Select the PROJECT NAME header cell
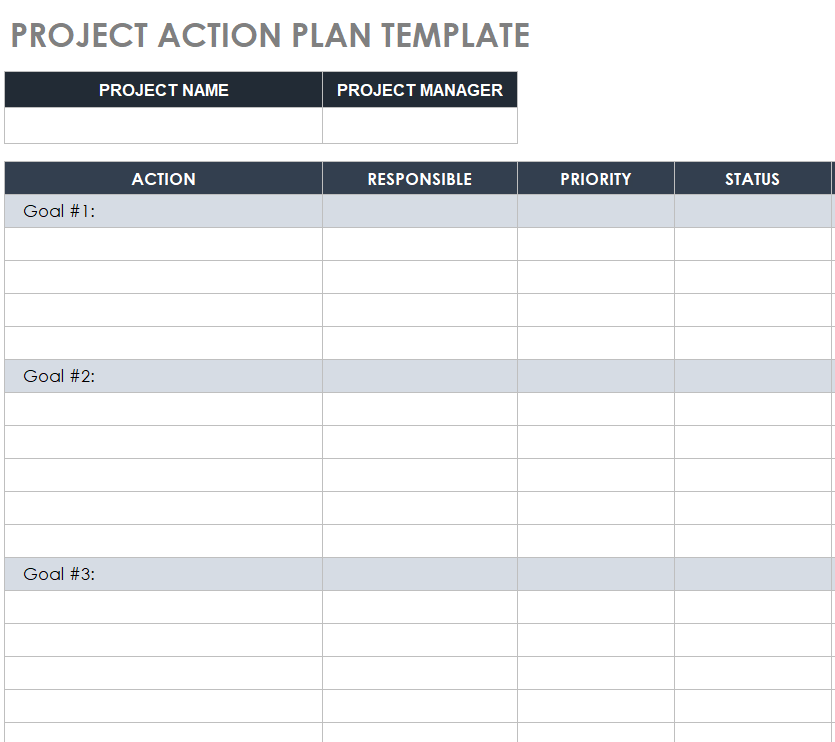 point(163,90)
